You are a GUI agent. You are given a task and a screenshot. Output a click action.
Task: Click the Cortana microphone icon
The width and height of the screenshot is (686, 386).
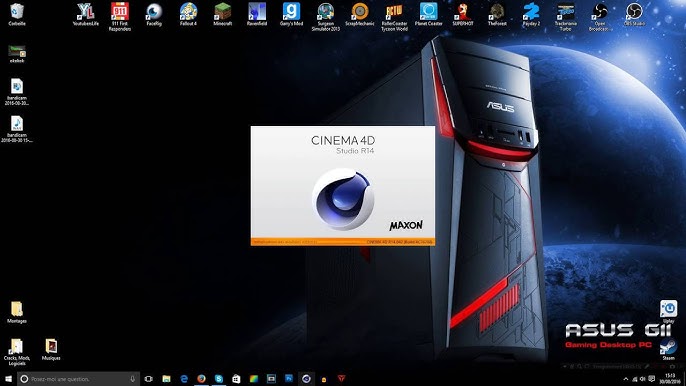[x=133, y=379]
